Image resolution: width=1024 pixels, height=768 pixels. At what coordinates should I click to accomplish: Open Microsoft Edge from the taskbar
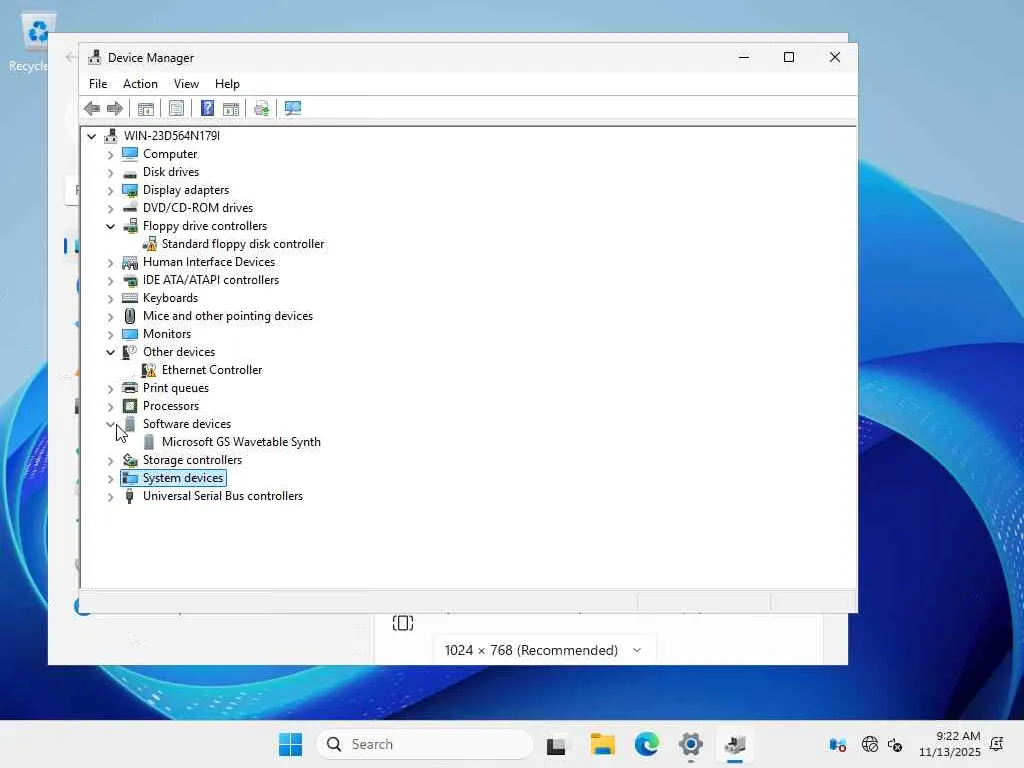tap(647, 744)
